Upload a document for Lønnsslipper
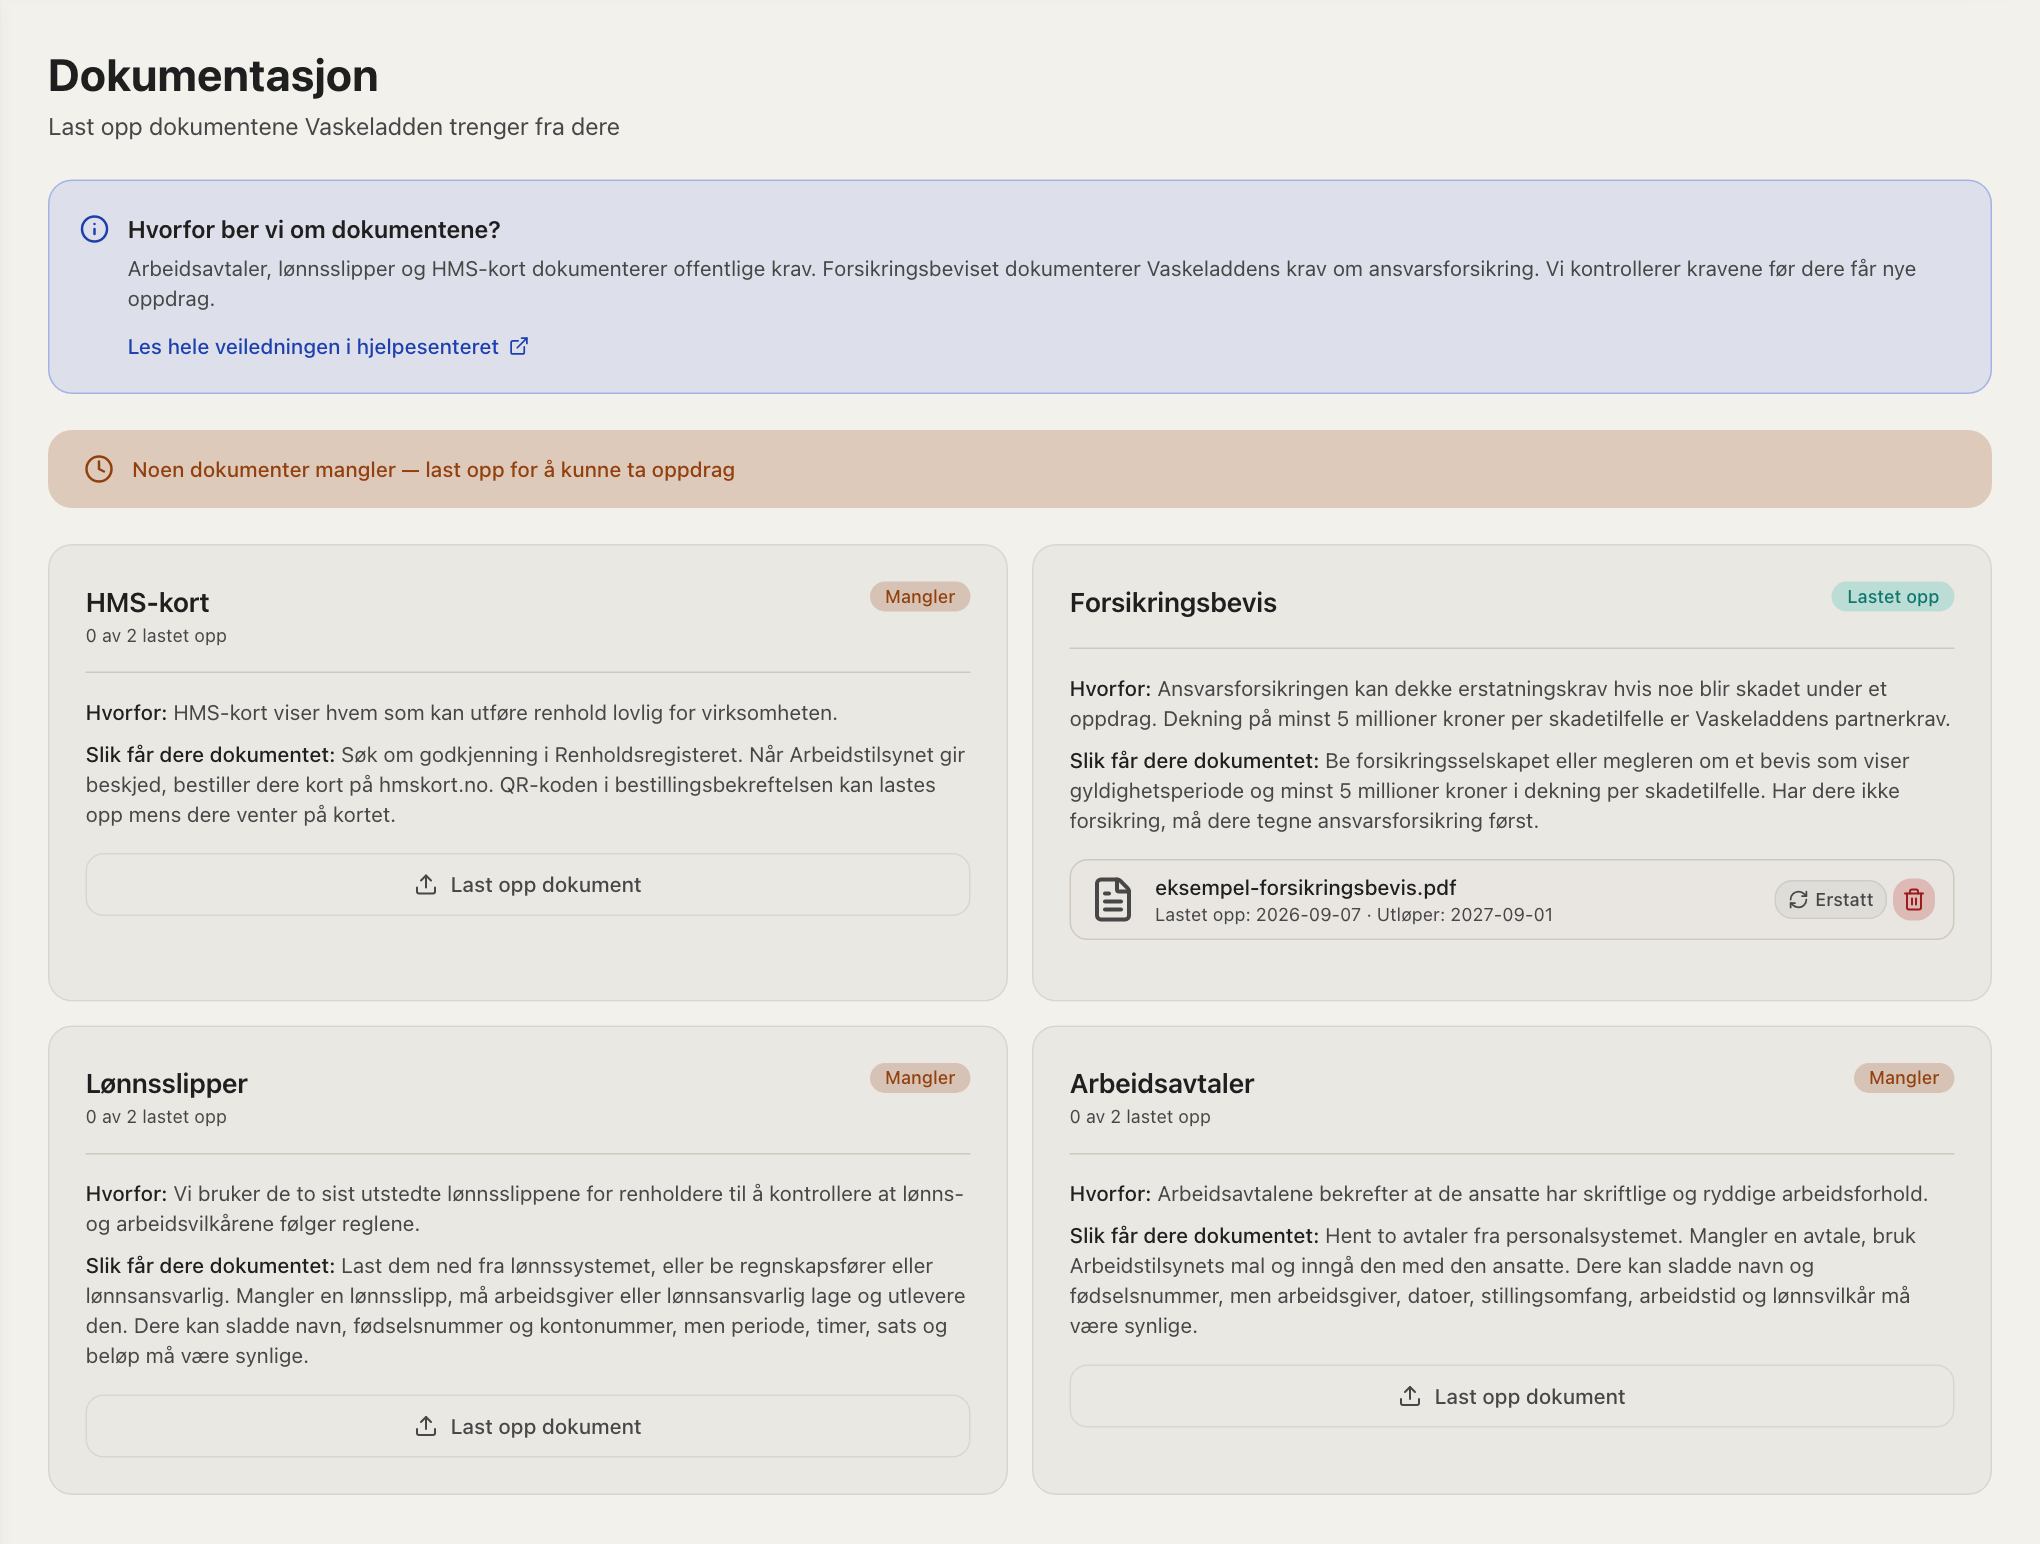 point(527,1426)
